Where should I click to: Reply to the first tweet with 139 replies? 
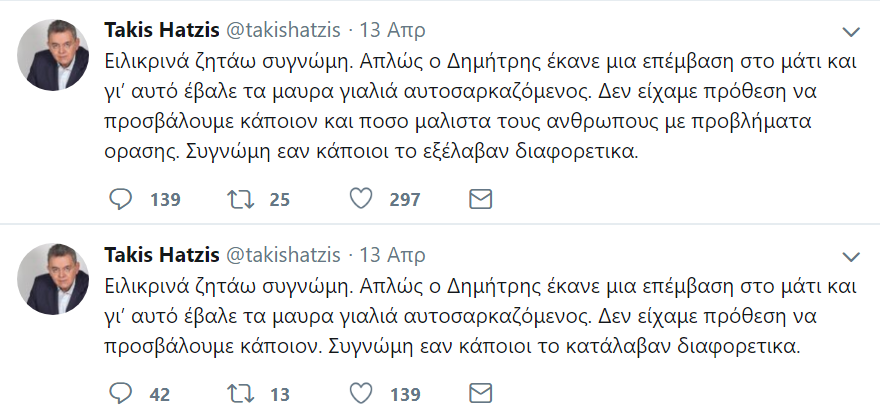[x=120, y=199]
